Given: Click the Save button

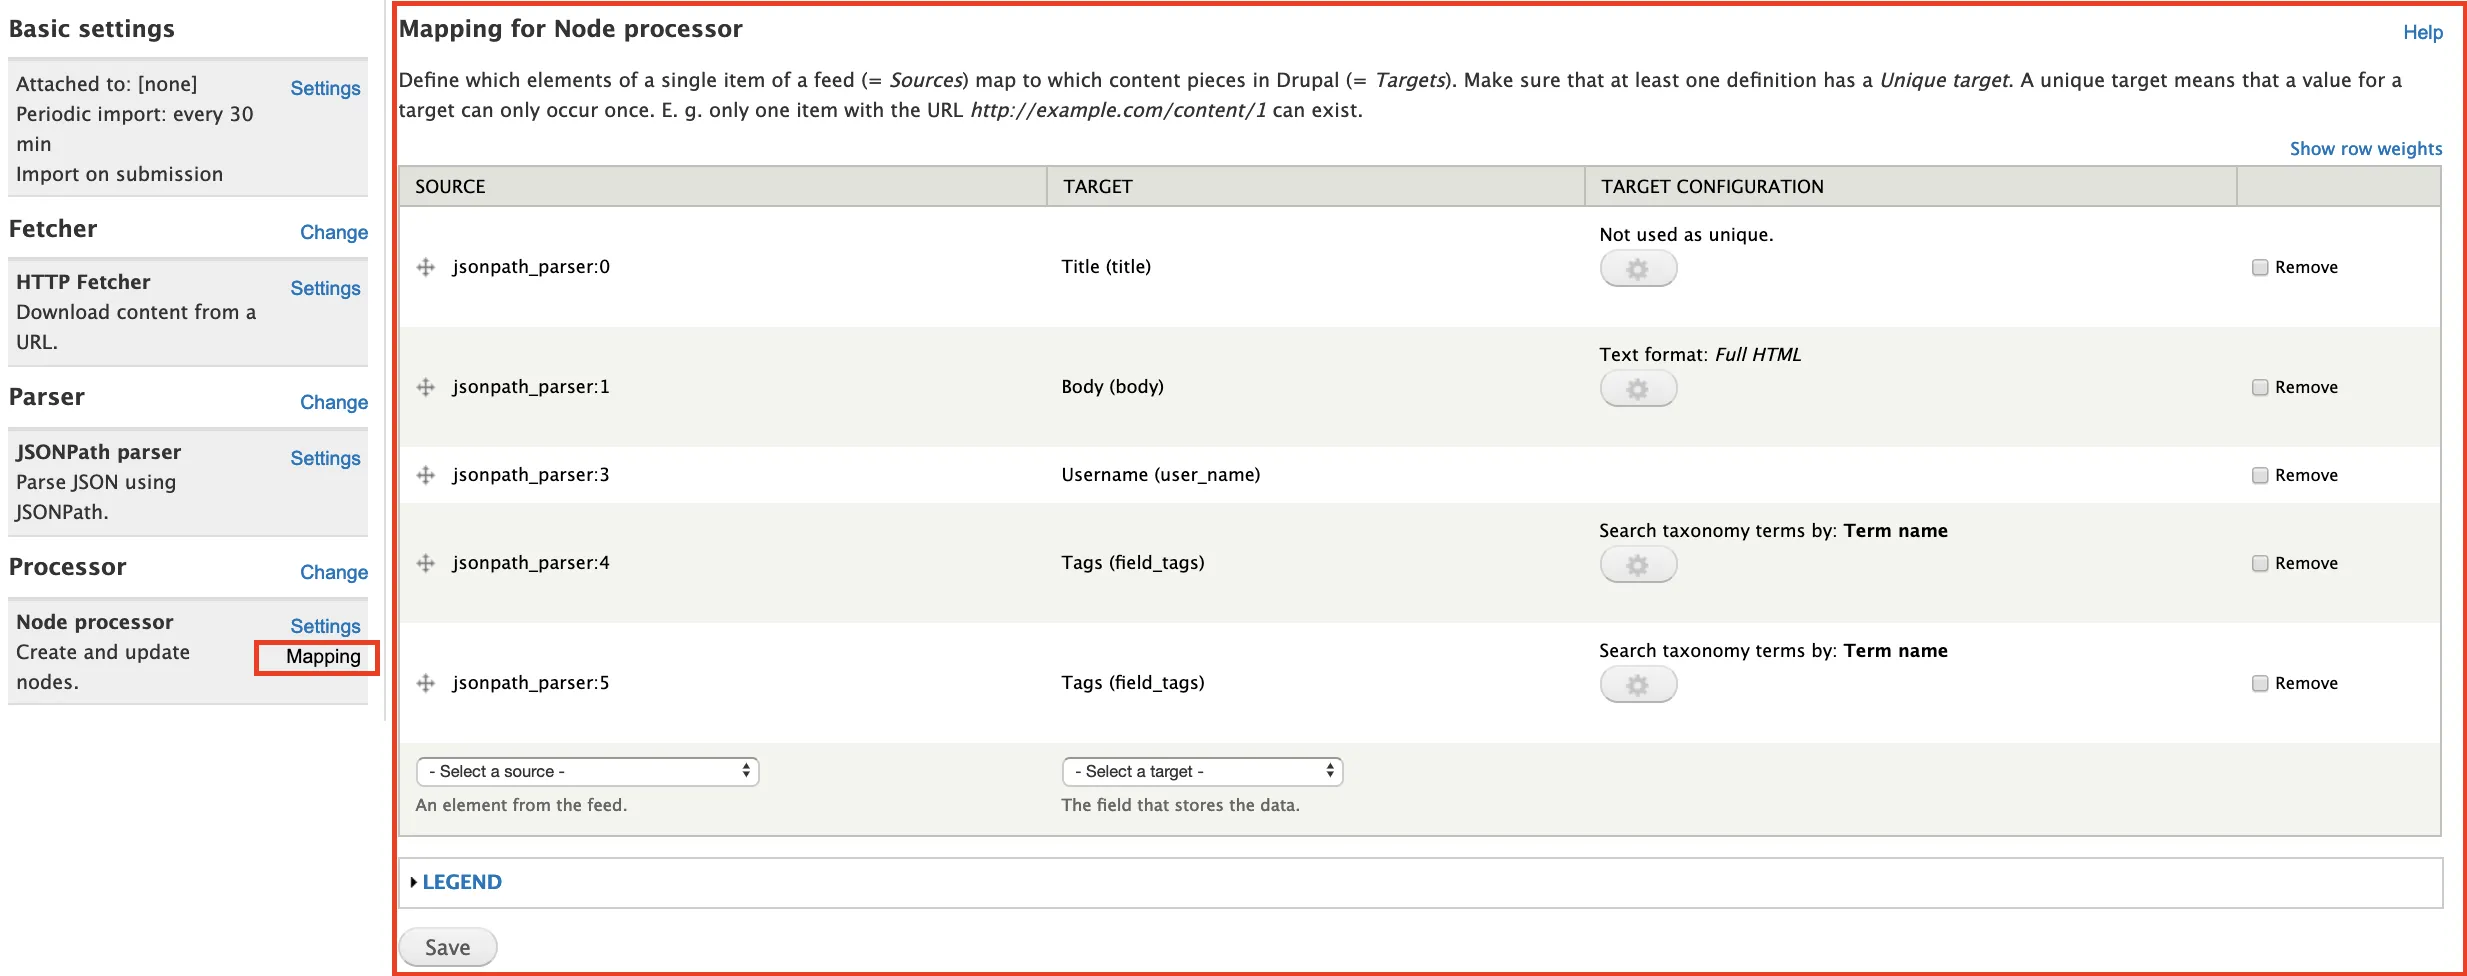Looking at the screenshot, I should click(x=447, y=947).
